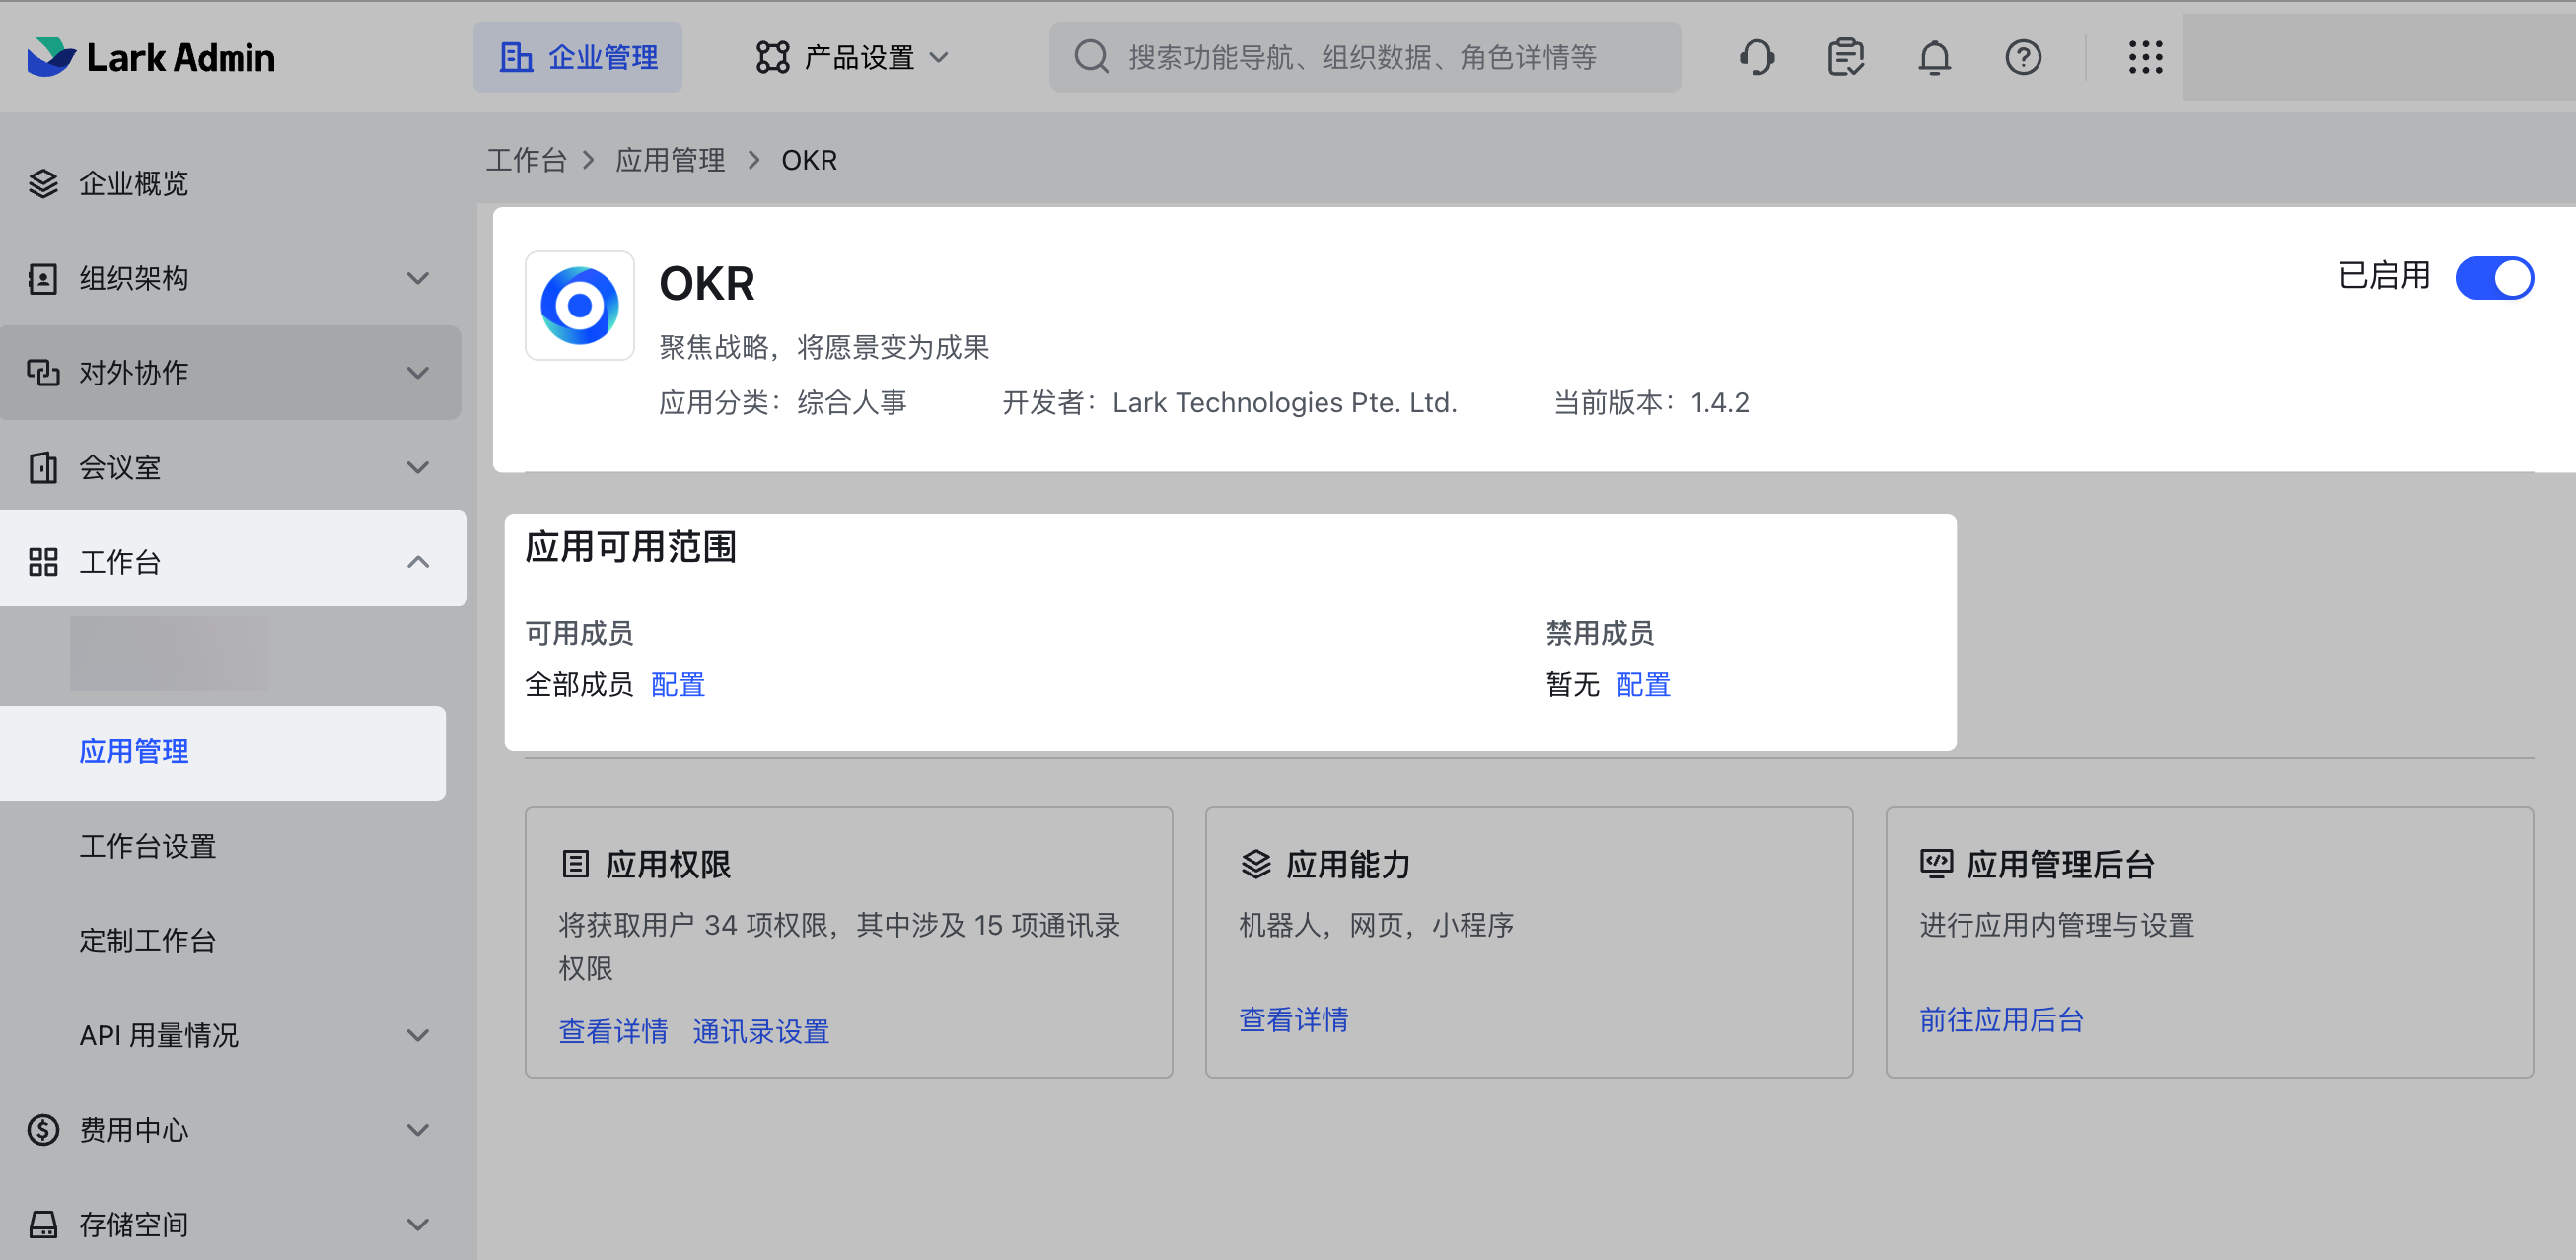
Task: Click 查看详情 under 应用权限
Action: 613,1031
